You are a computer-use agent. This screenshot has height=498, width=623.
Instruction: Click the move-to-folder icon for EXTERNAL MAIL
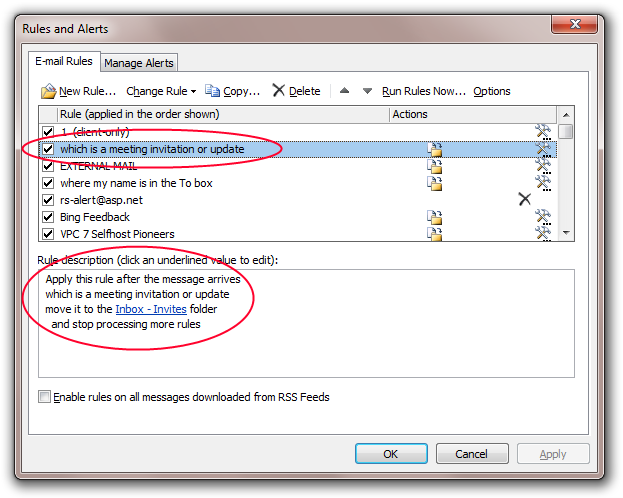tap(435, 166)
